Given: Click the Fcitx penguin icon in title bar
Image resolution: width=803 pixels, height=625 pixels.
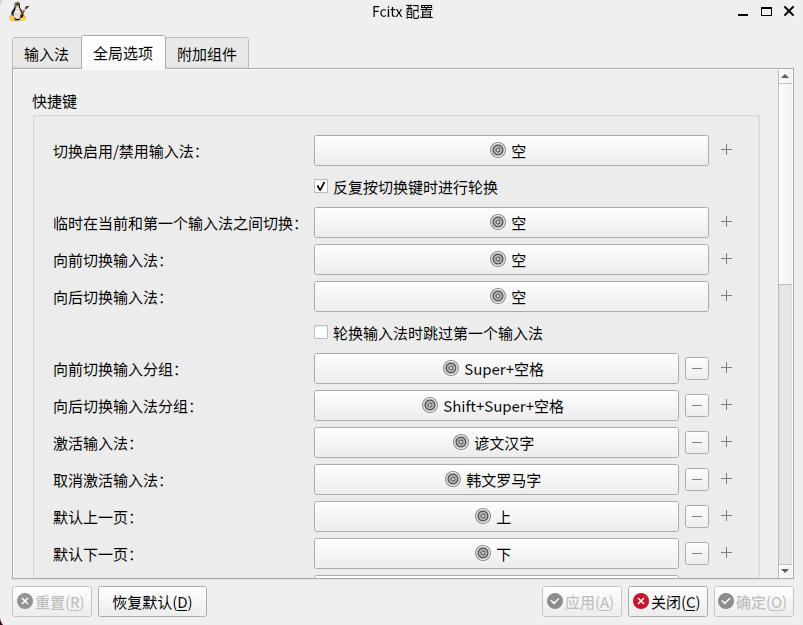Looking at the screenshot, I should tap(19, 12).
